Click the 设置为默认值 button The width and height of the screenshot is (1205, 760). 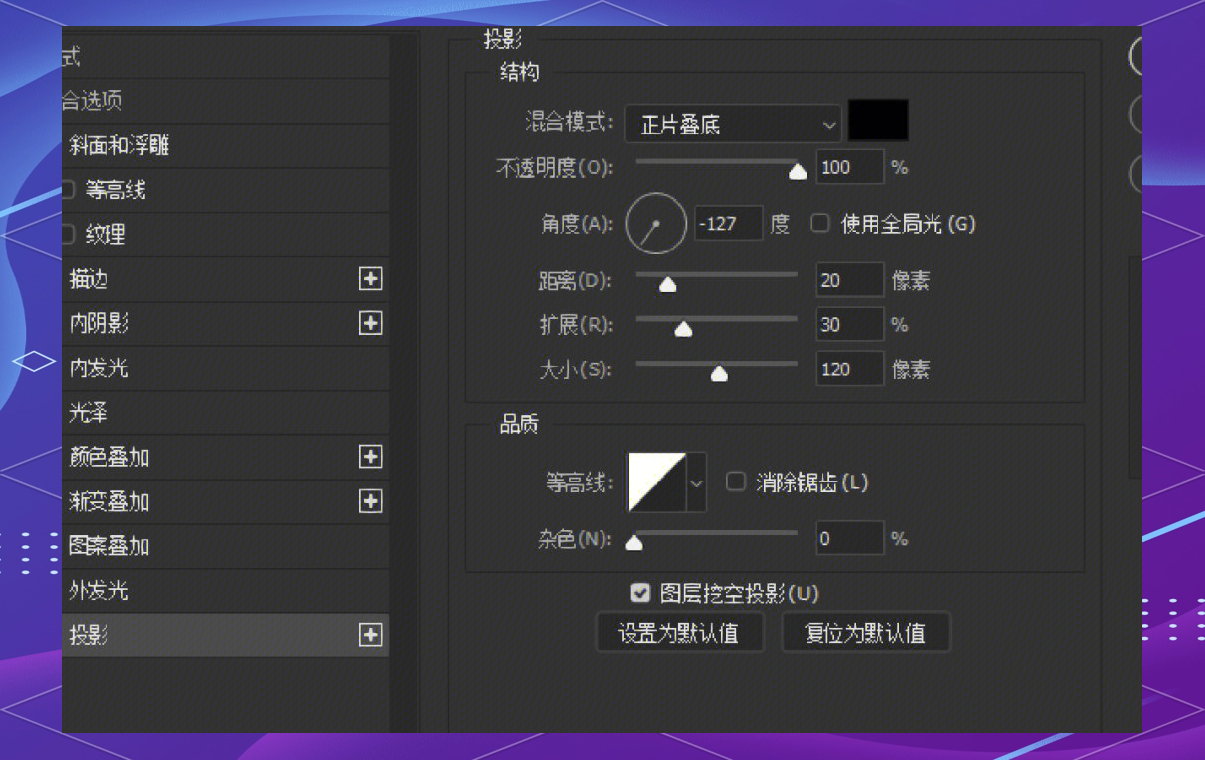(x=680, y=633)
